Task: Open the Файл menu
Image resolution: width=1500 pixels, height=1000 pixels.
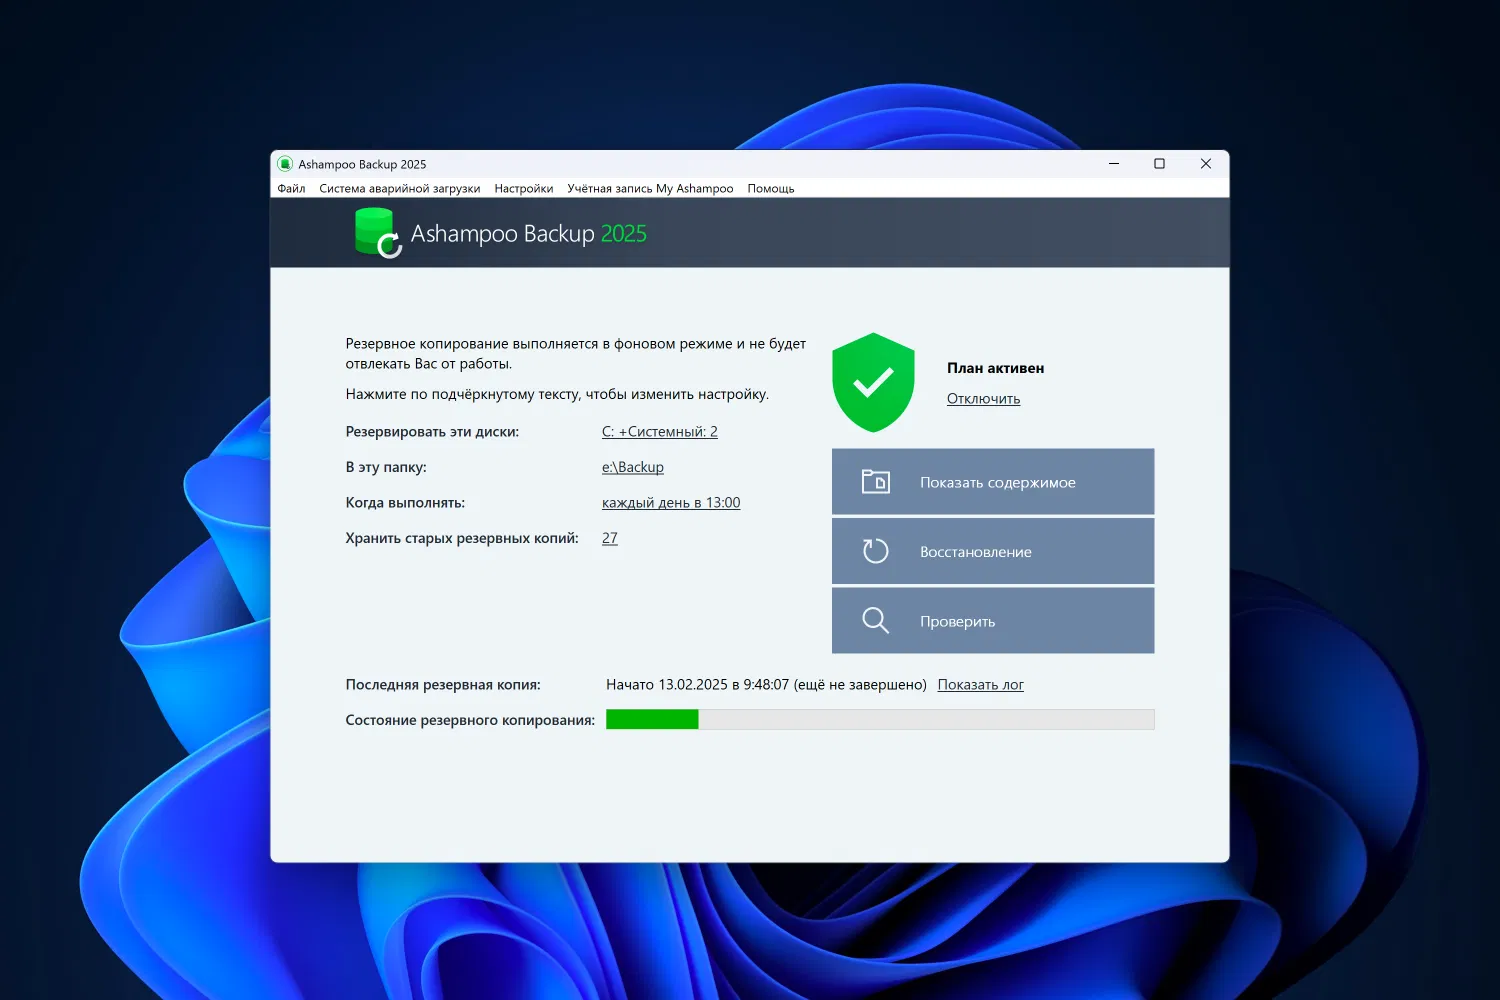Action: point(291,188)
